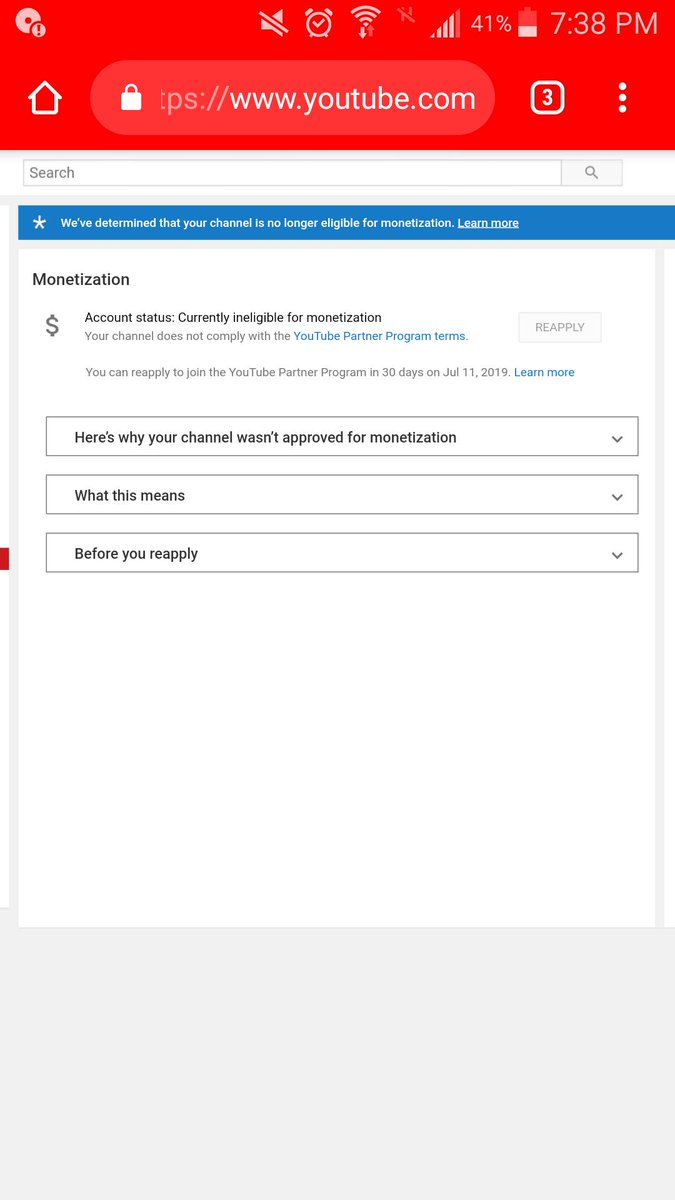The width and height of the screenshot is (675, 1200).
Task: Expand the "What this means" section
Action: coord(342,495)
